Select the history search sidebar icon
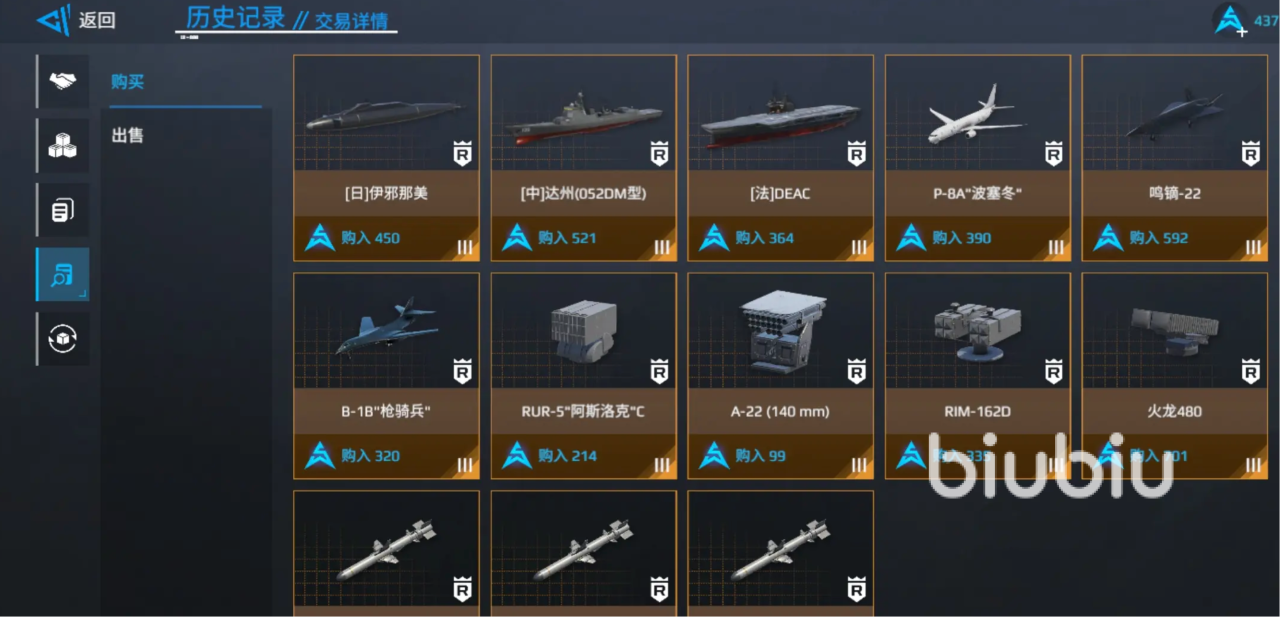1280x617 pixels. (x=63, y=275)
